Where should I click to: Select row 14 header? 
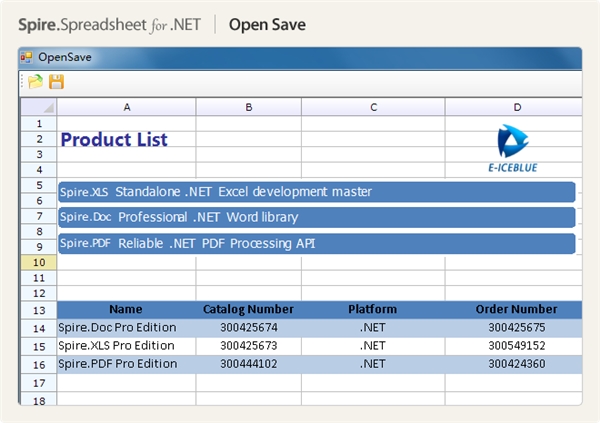coord(39,328)
